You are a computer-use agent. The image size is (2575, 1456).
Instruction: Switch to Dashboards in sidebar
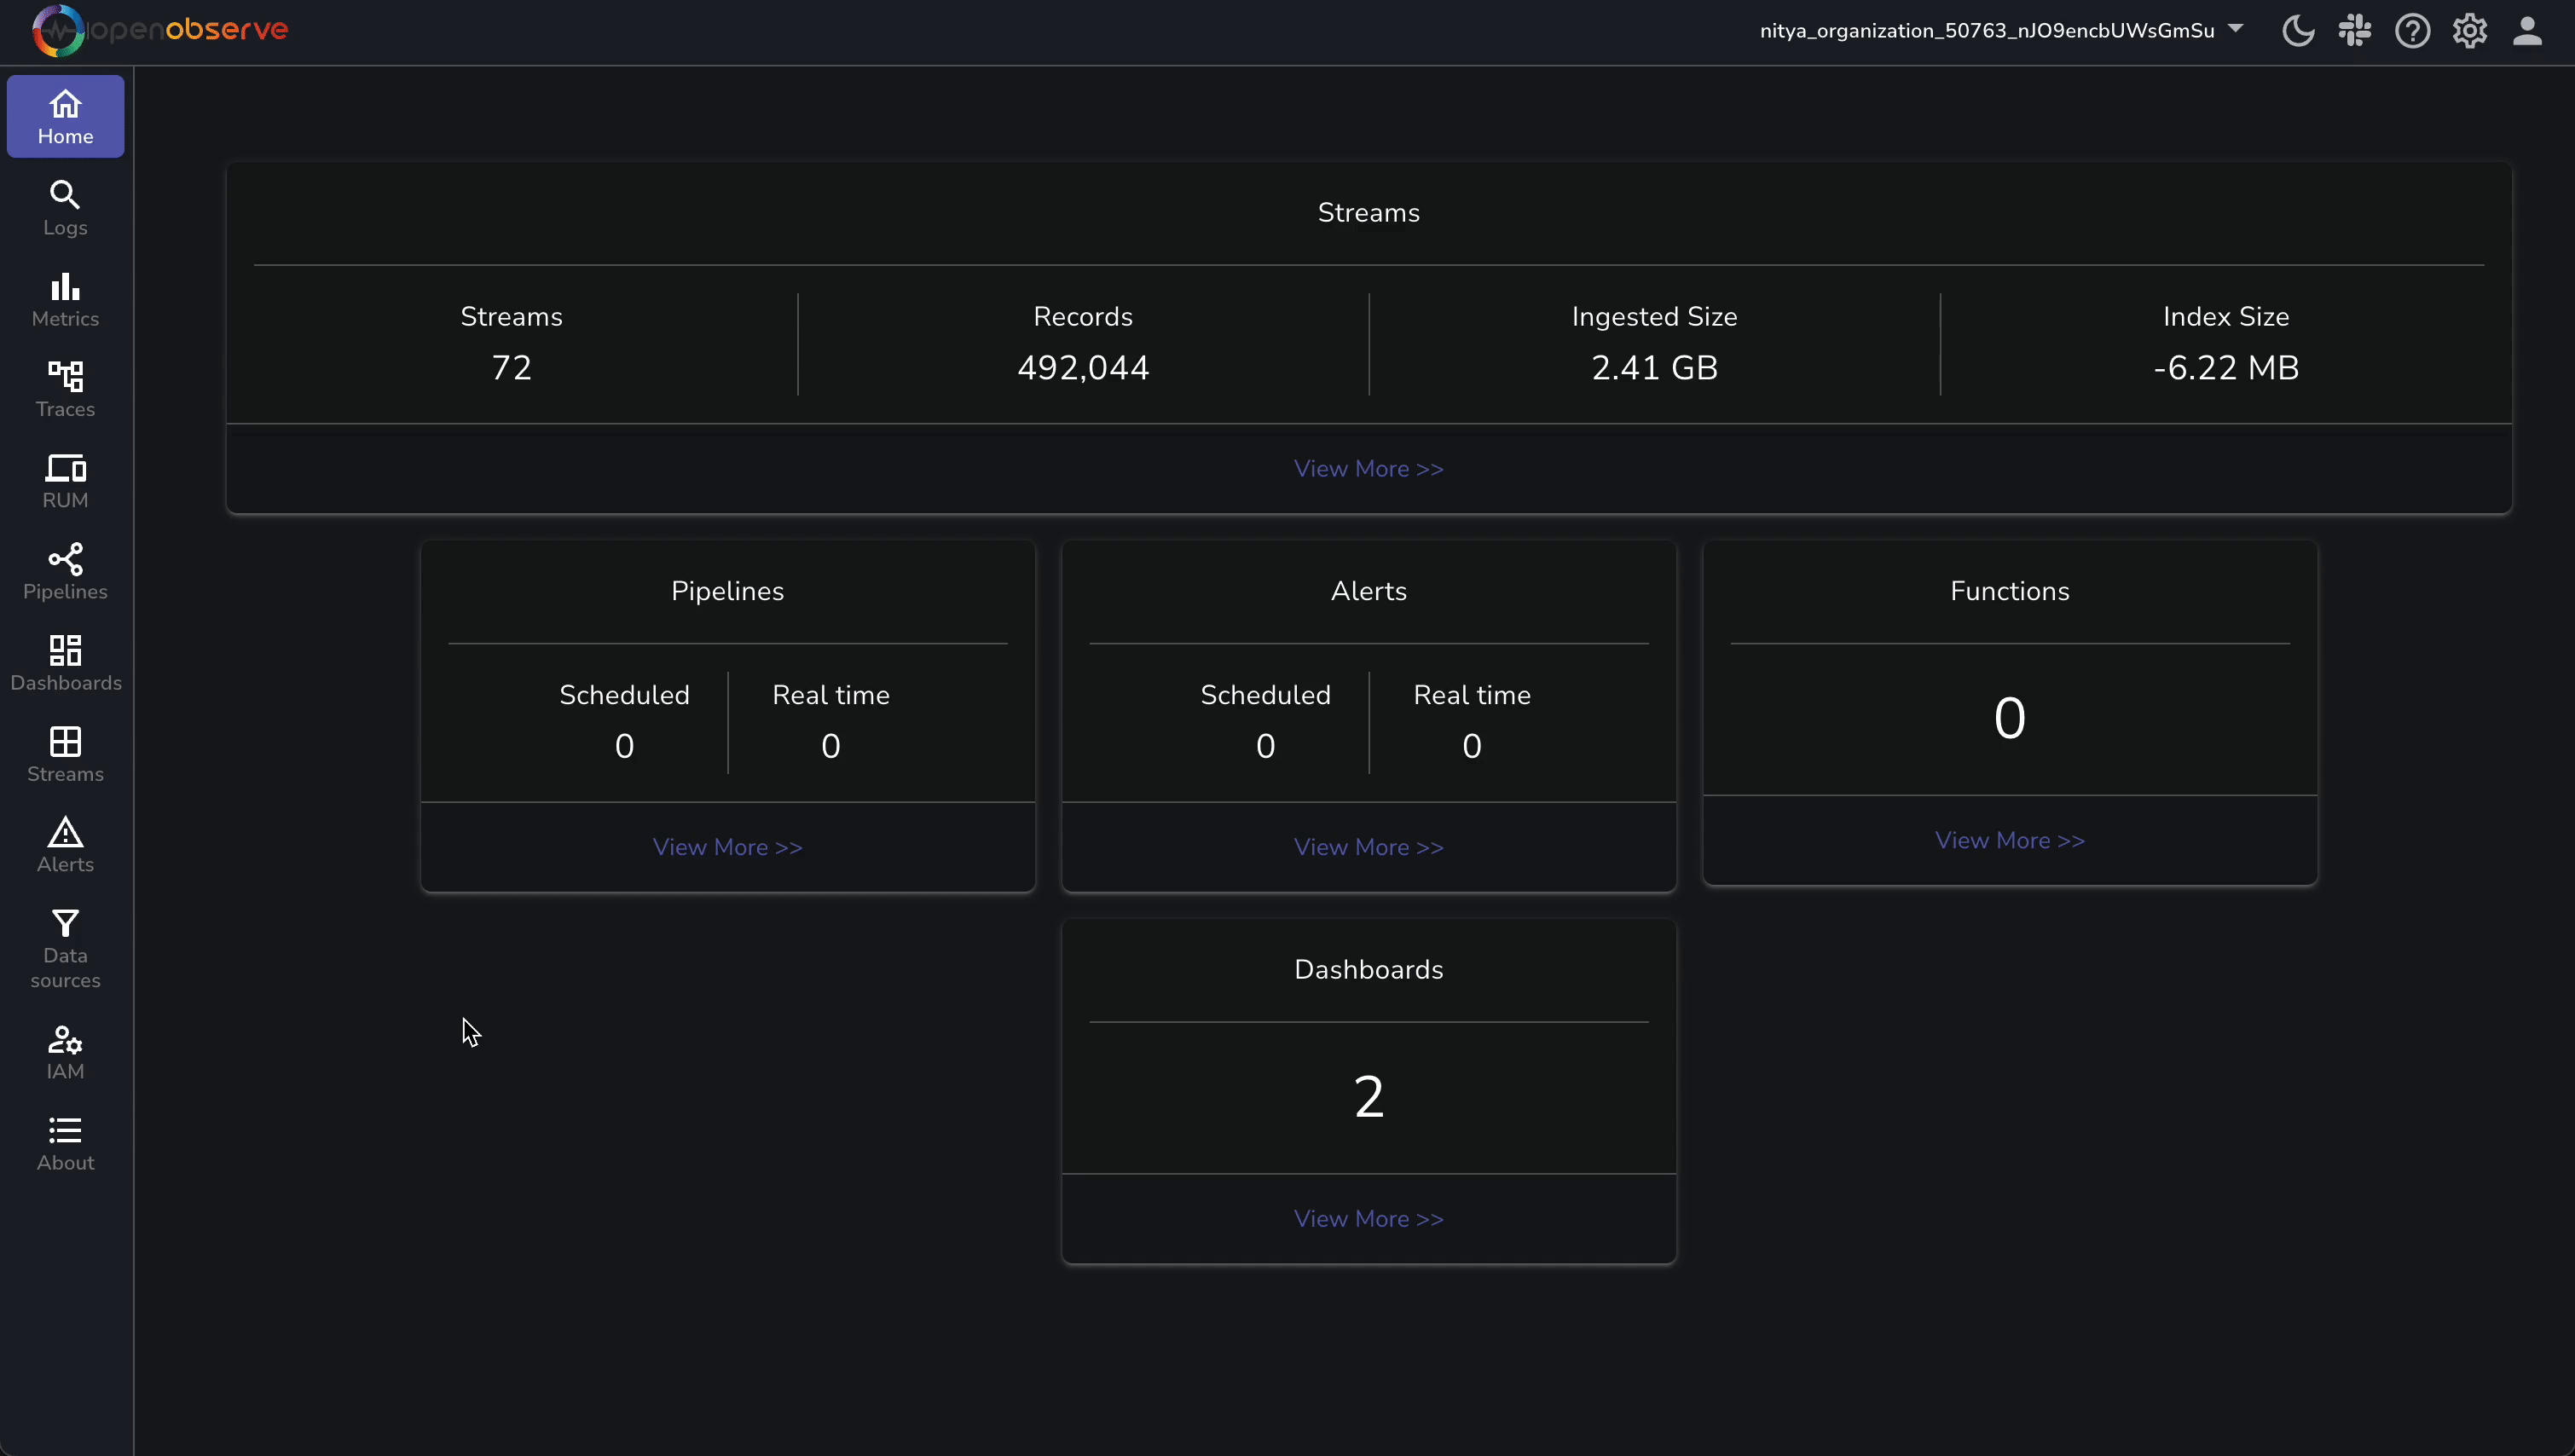pyautogui.click(x=65, y=663)
